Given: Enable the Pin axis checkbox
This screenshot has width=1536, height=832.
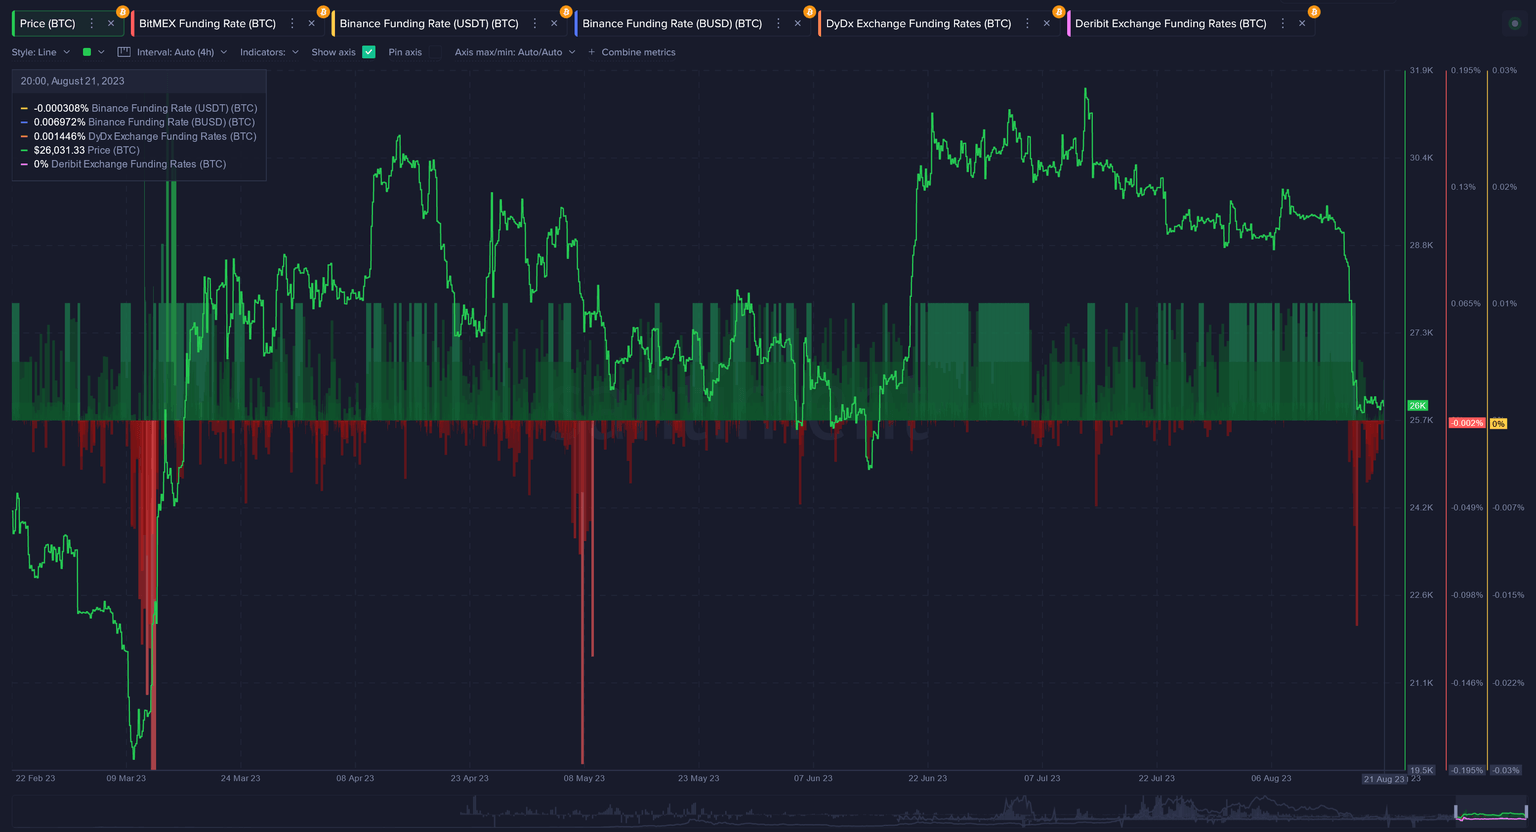Looking at the screenshot, I should point(433,52).
